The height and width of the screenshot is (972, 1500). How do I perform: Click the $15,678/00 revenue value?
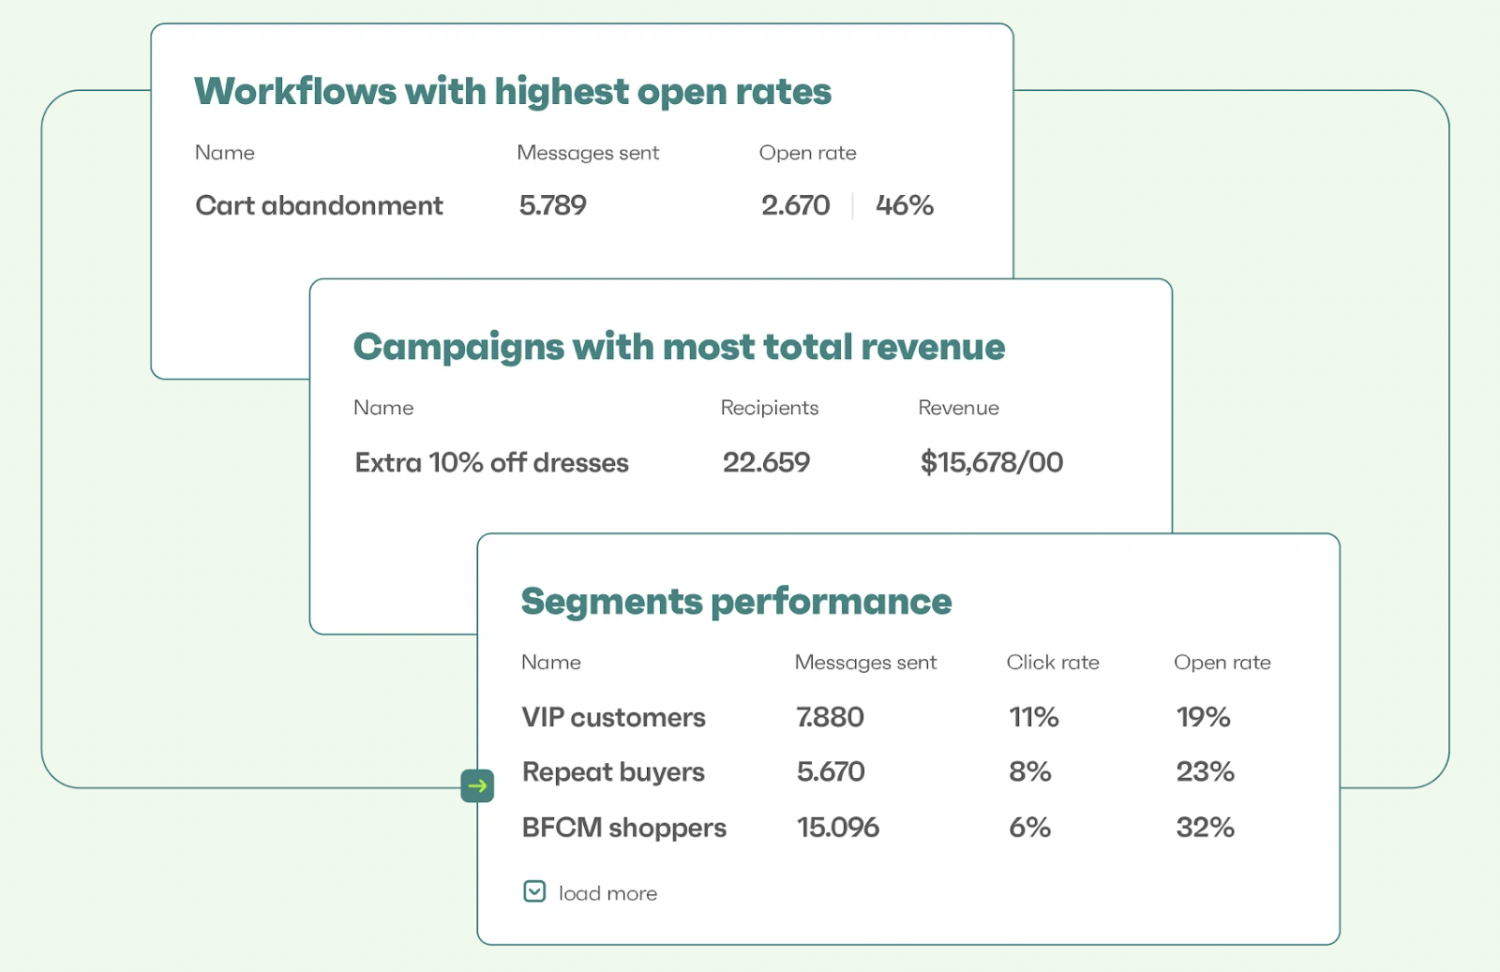click(x=991, y=463)
